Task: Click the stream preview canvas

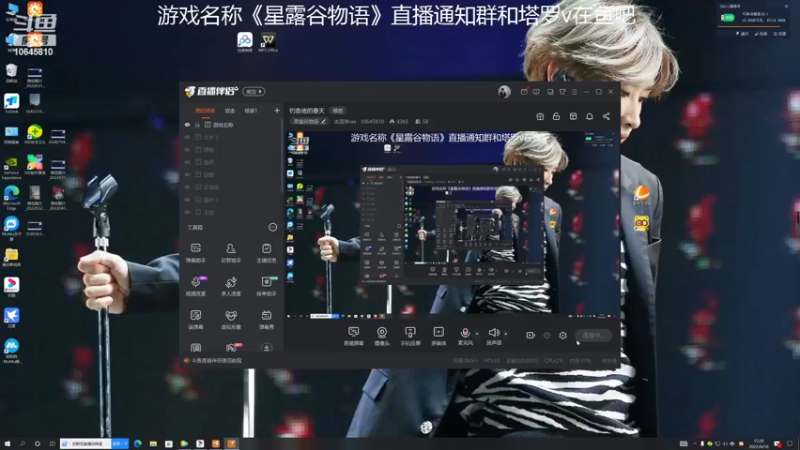Action: click(452, 225)
